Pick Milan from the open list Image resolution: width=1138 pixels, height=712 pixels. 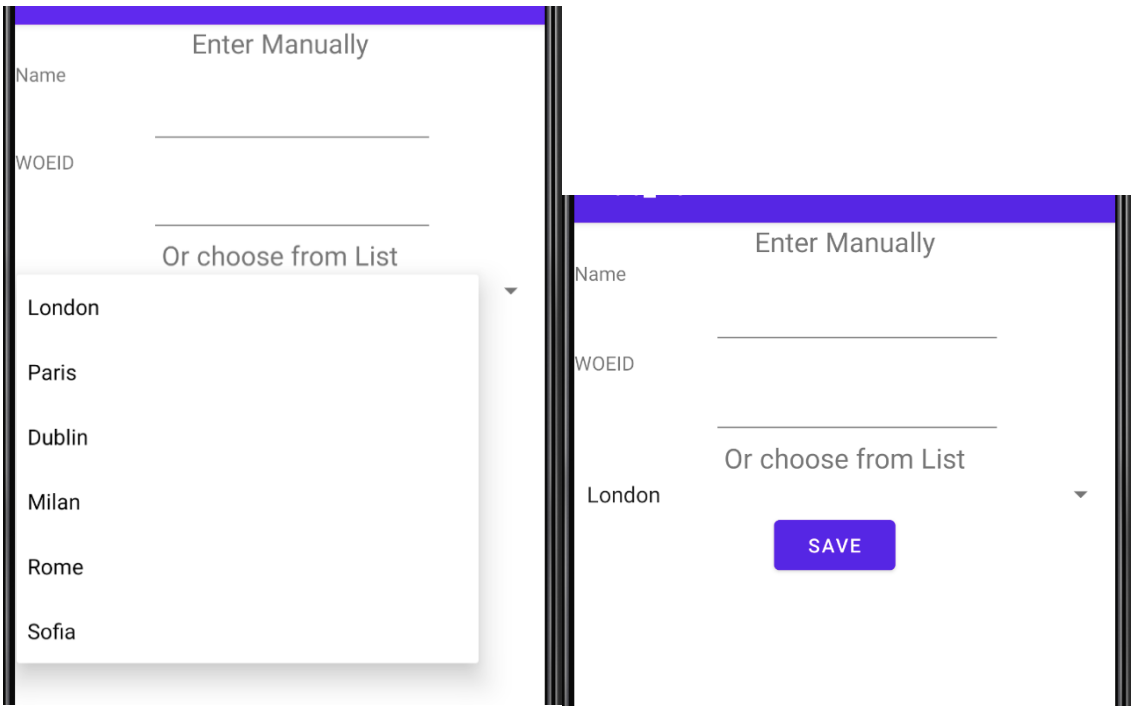point(55,502)
